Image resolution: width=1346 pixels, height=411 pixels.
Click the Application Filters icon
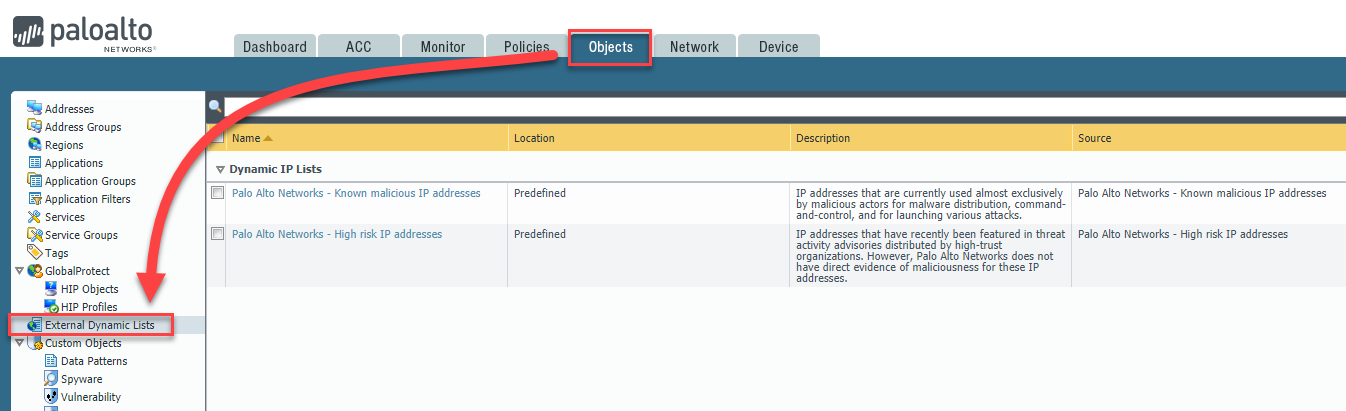point(35,198)
